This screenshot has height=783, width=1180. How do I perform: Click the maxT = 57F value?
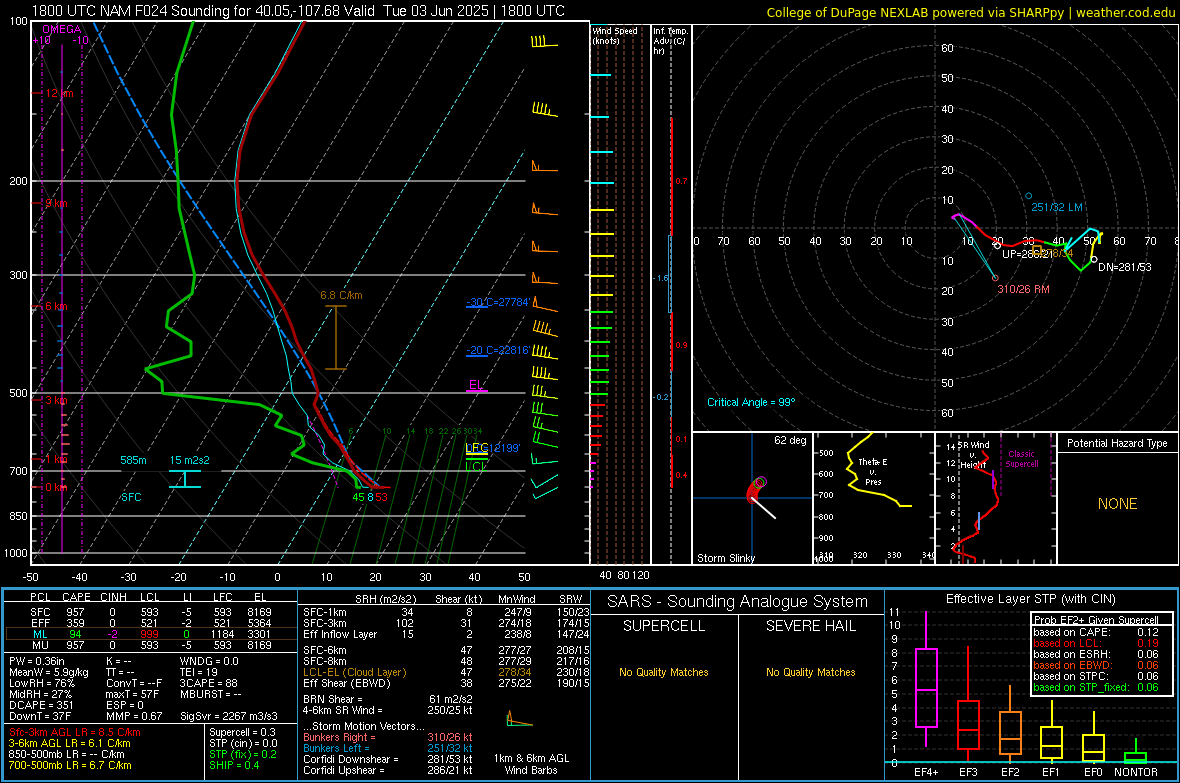pos(132,693)
